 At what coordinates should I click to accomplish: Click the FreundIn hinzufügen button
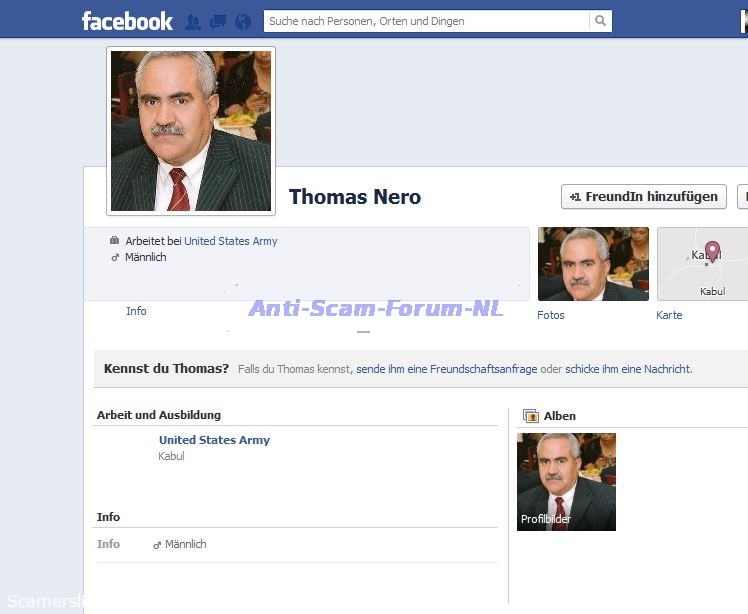[644, 197]
